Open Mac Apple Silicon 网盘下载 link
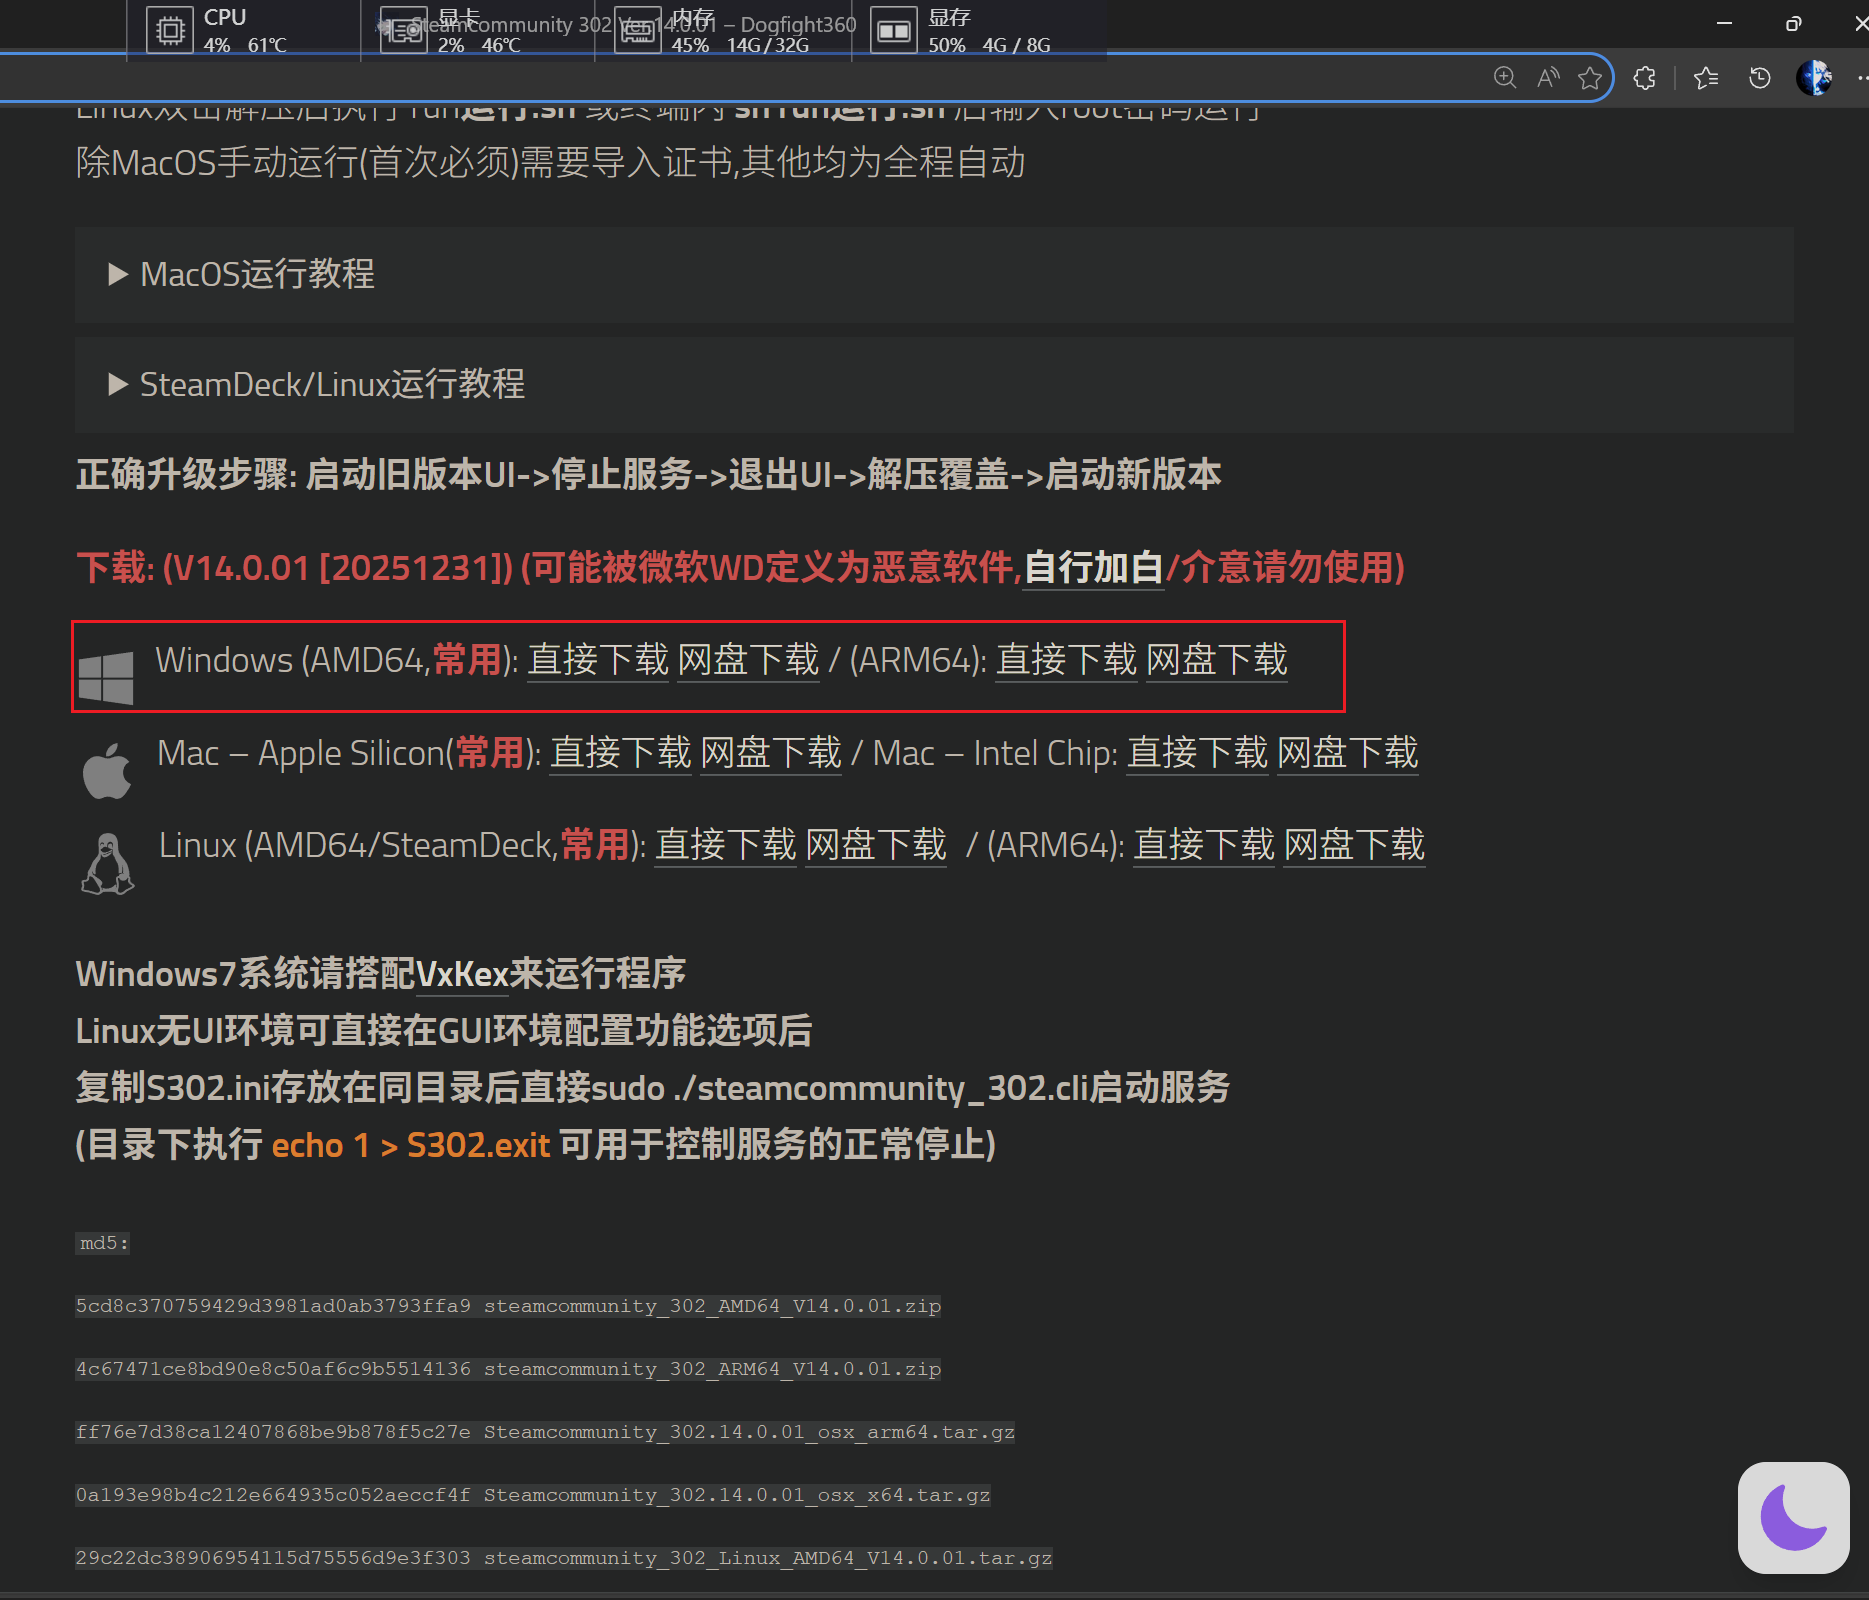Screen dimensions: 1869x1600 [771, 753]
